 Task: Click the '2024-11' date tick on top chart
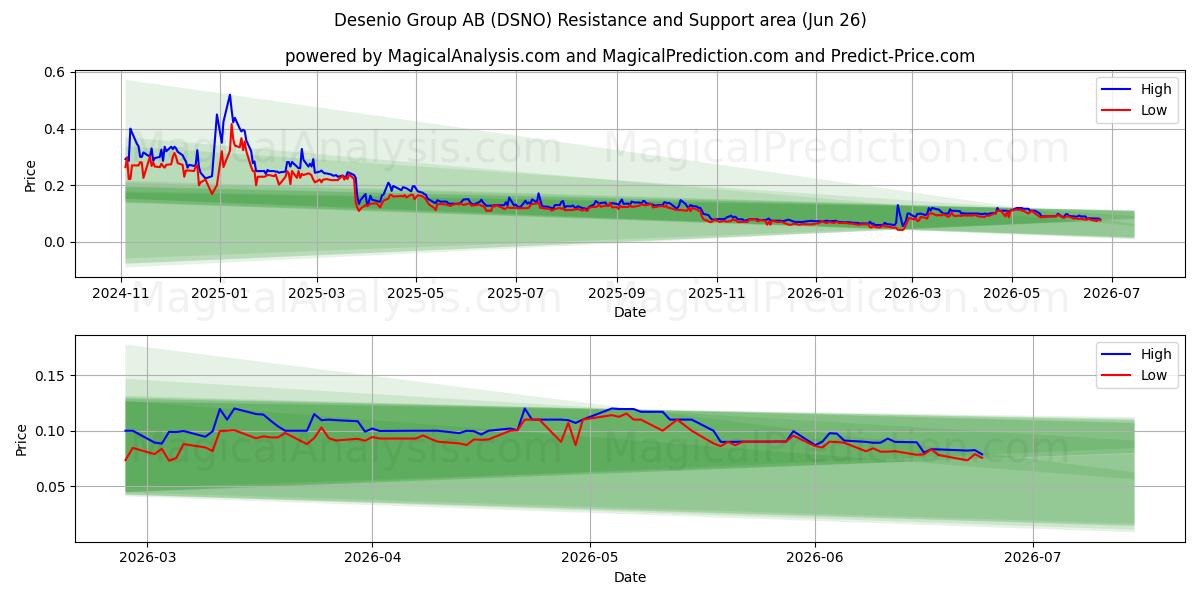121,294
